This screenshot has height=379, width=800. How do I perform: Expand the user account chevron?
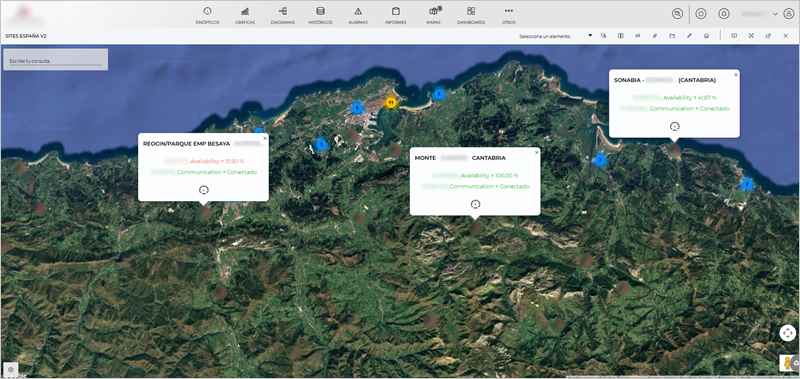(776, 14)
